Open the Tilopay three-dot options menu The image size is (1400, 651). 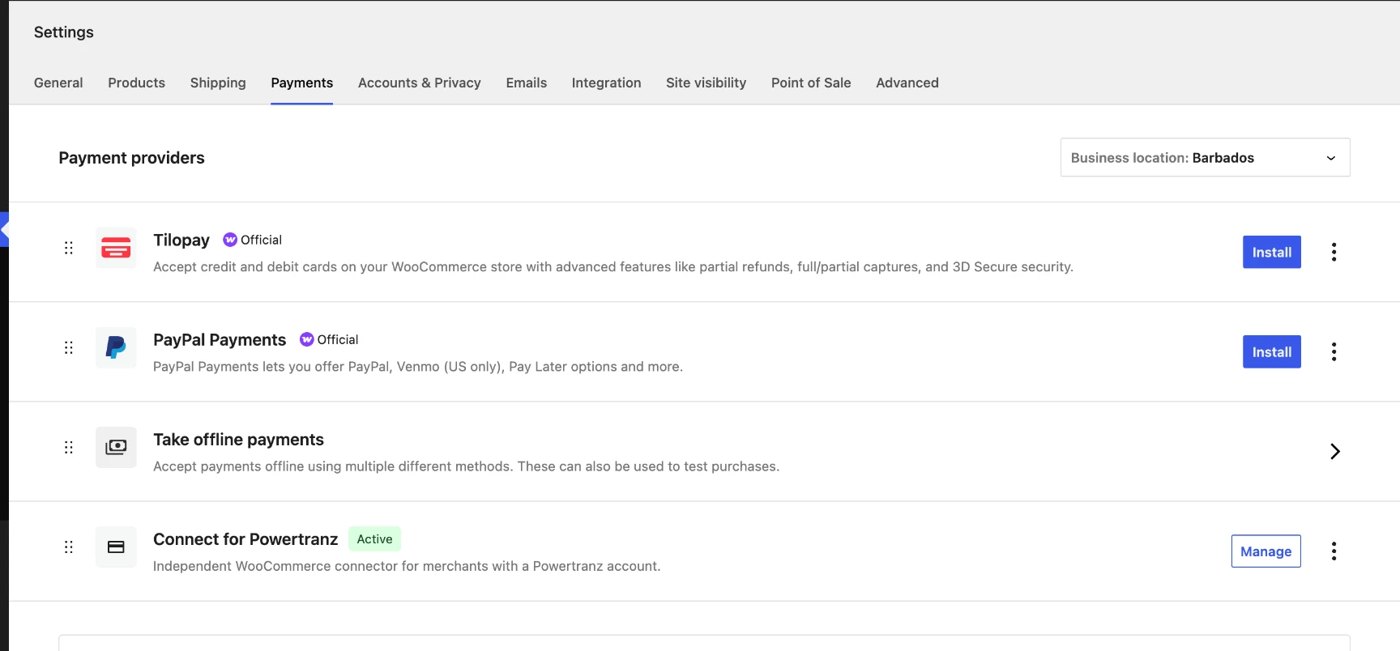[1334, 252]
